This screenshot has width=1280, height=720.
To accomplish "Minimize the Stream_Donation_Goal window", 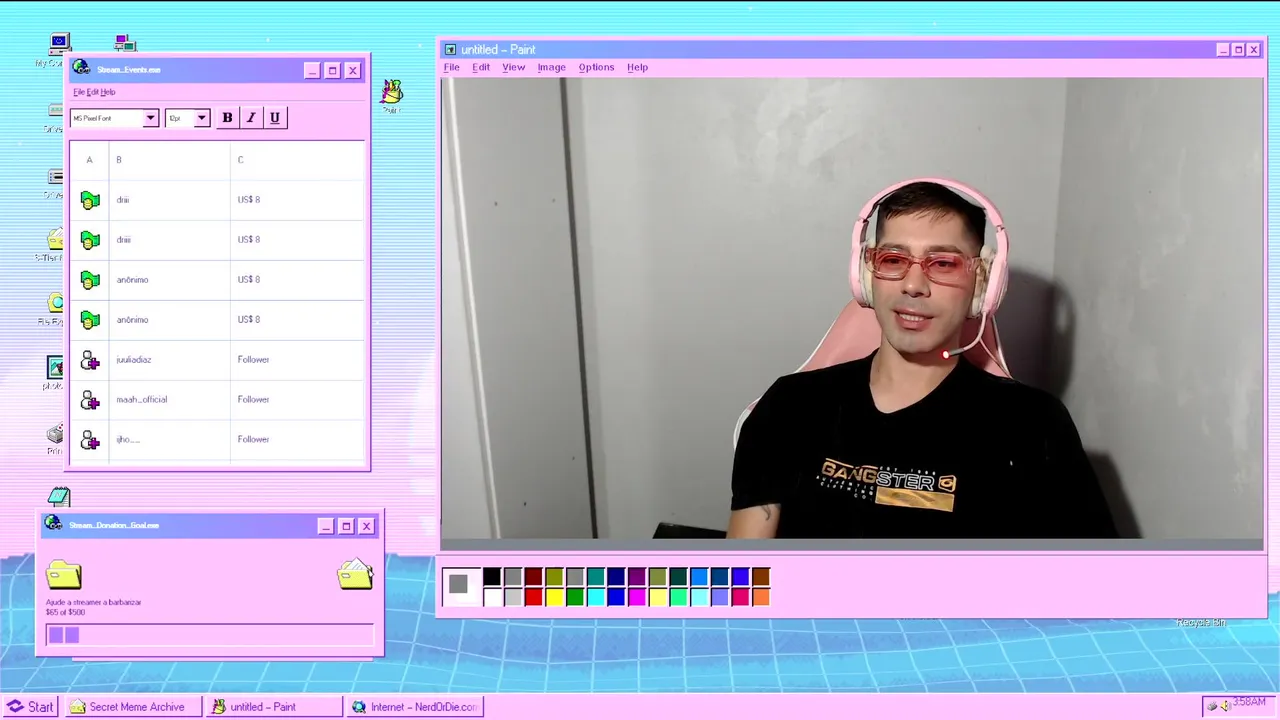I will [325, 526].
